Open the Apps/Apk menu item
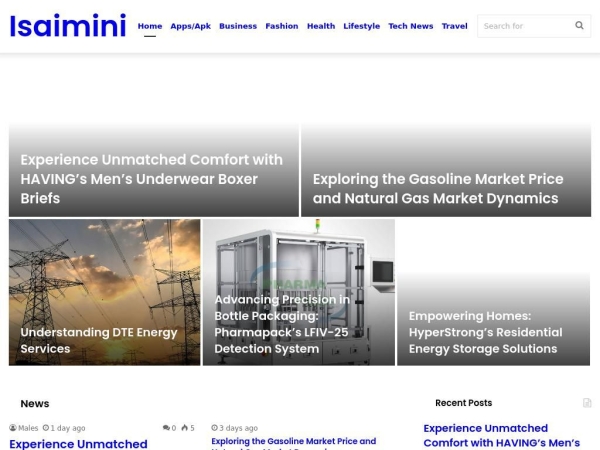This screenshot has width=600, height=450. click(x=191, y=26)
